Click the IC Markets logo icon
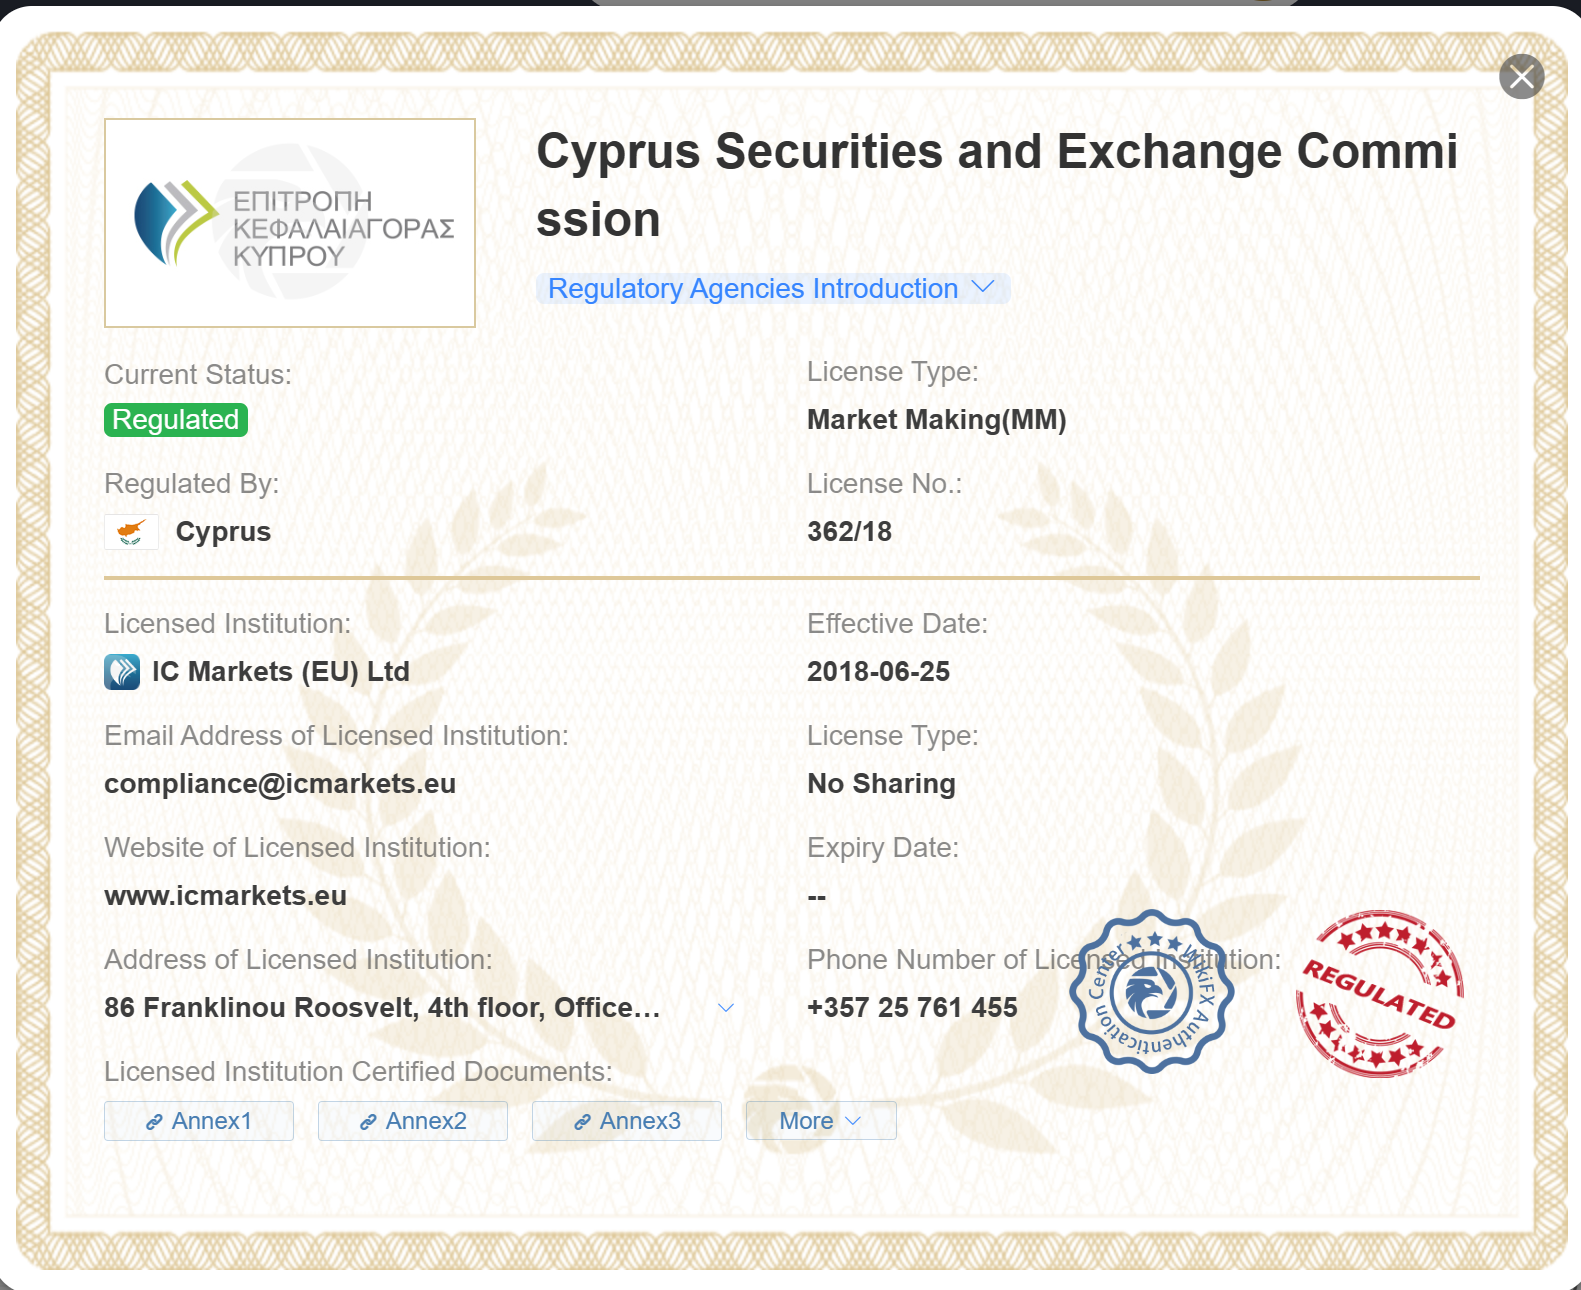 coord(122,672)
